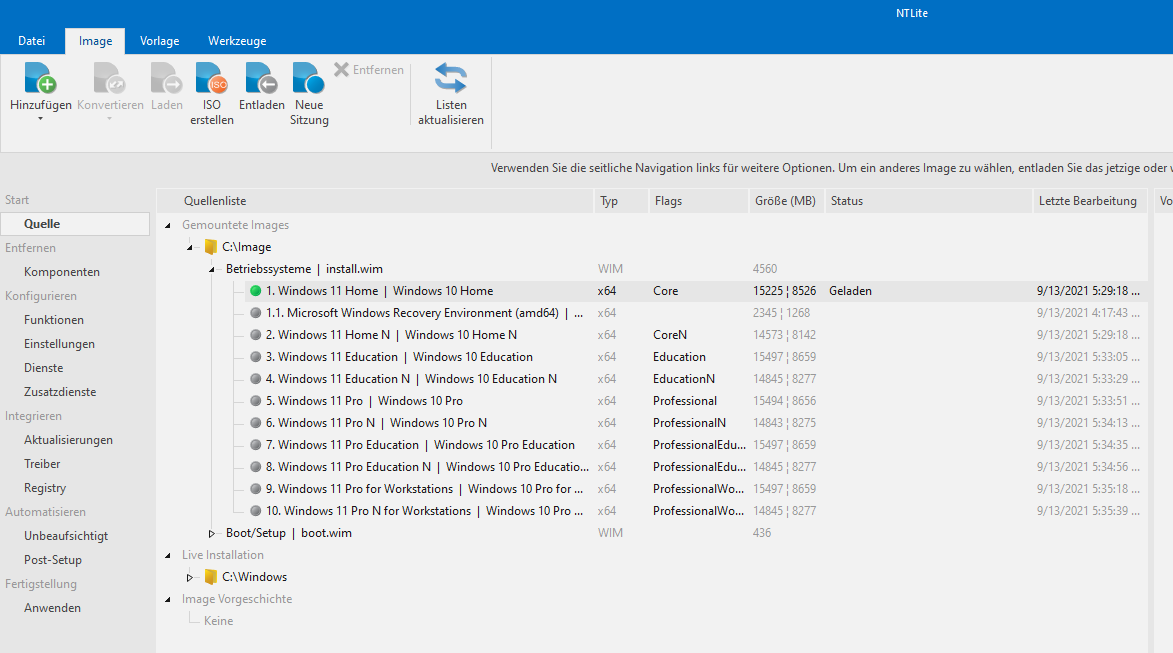Screen dimensions: 1173x653
Task: Collapse the C:\Image folder node
Action: (189, 247)
